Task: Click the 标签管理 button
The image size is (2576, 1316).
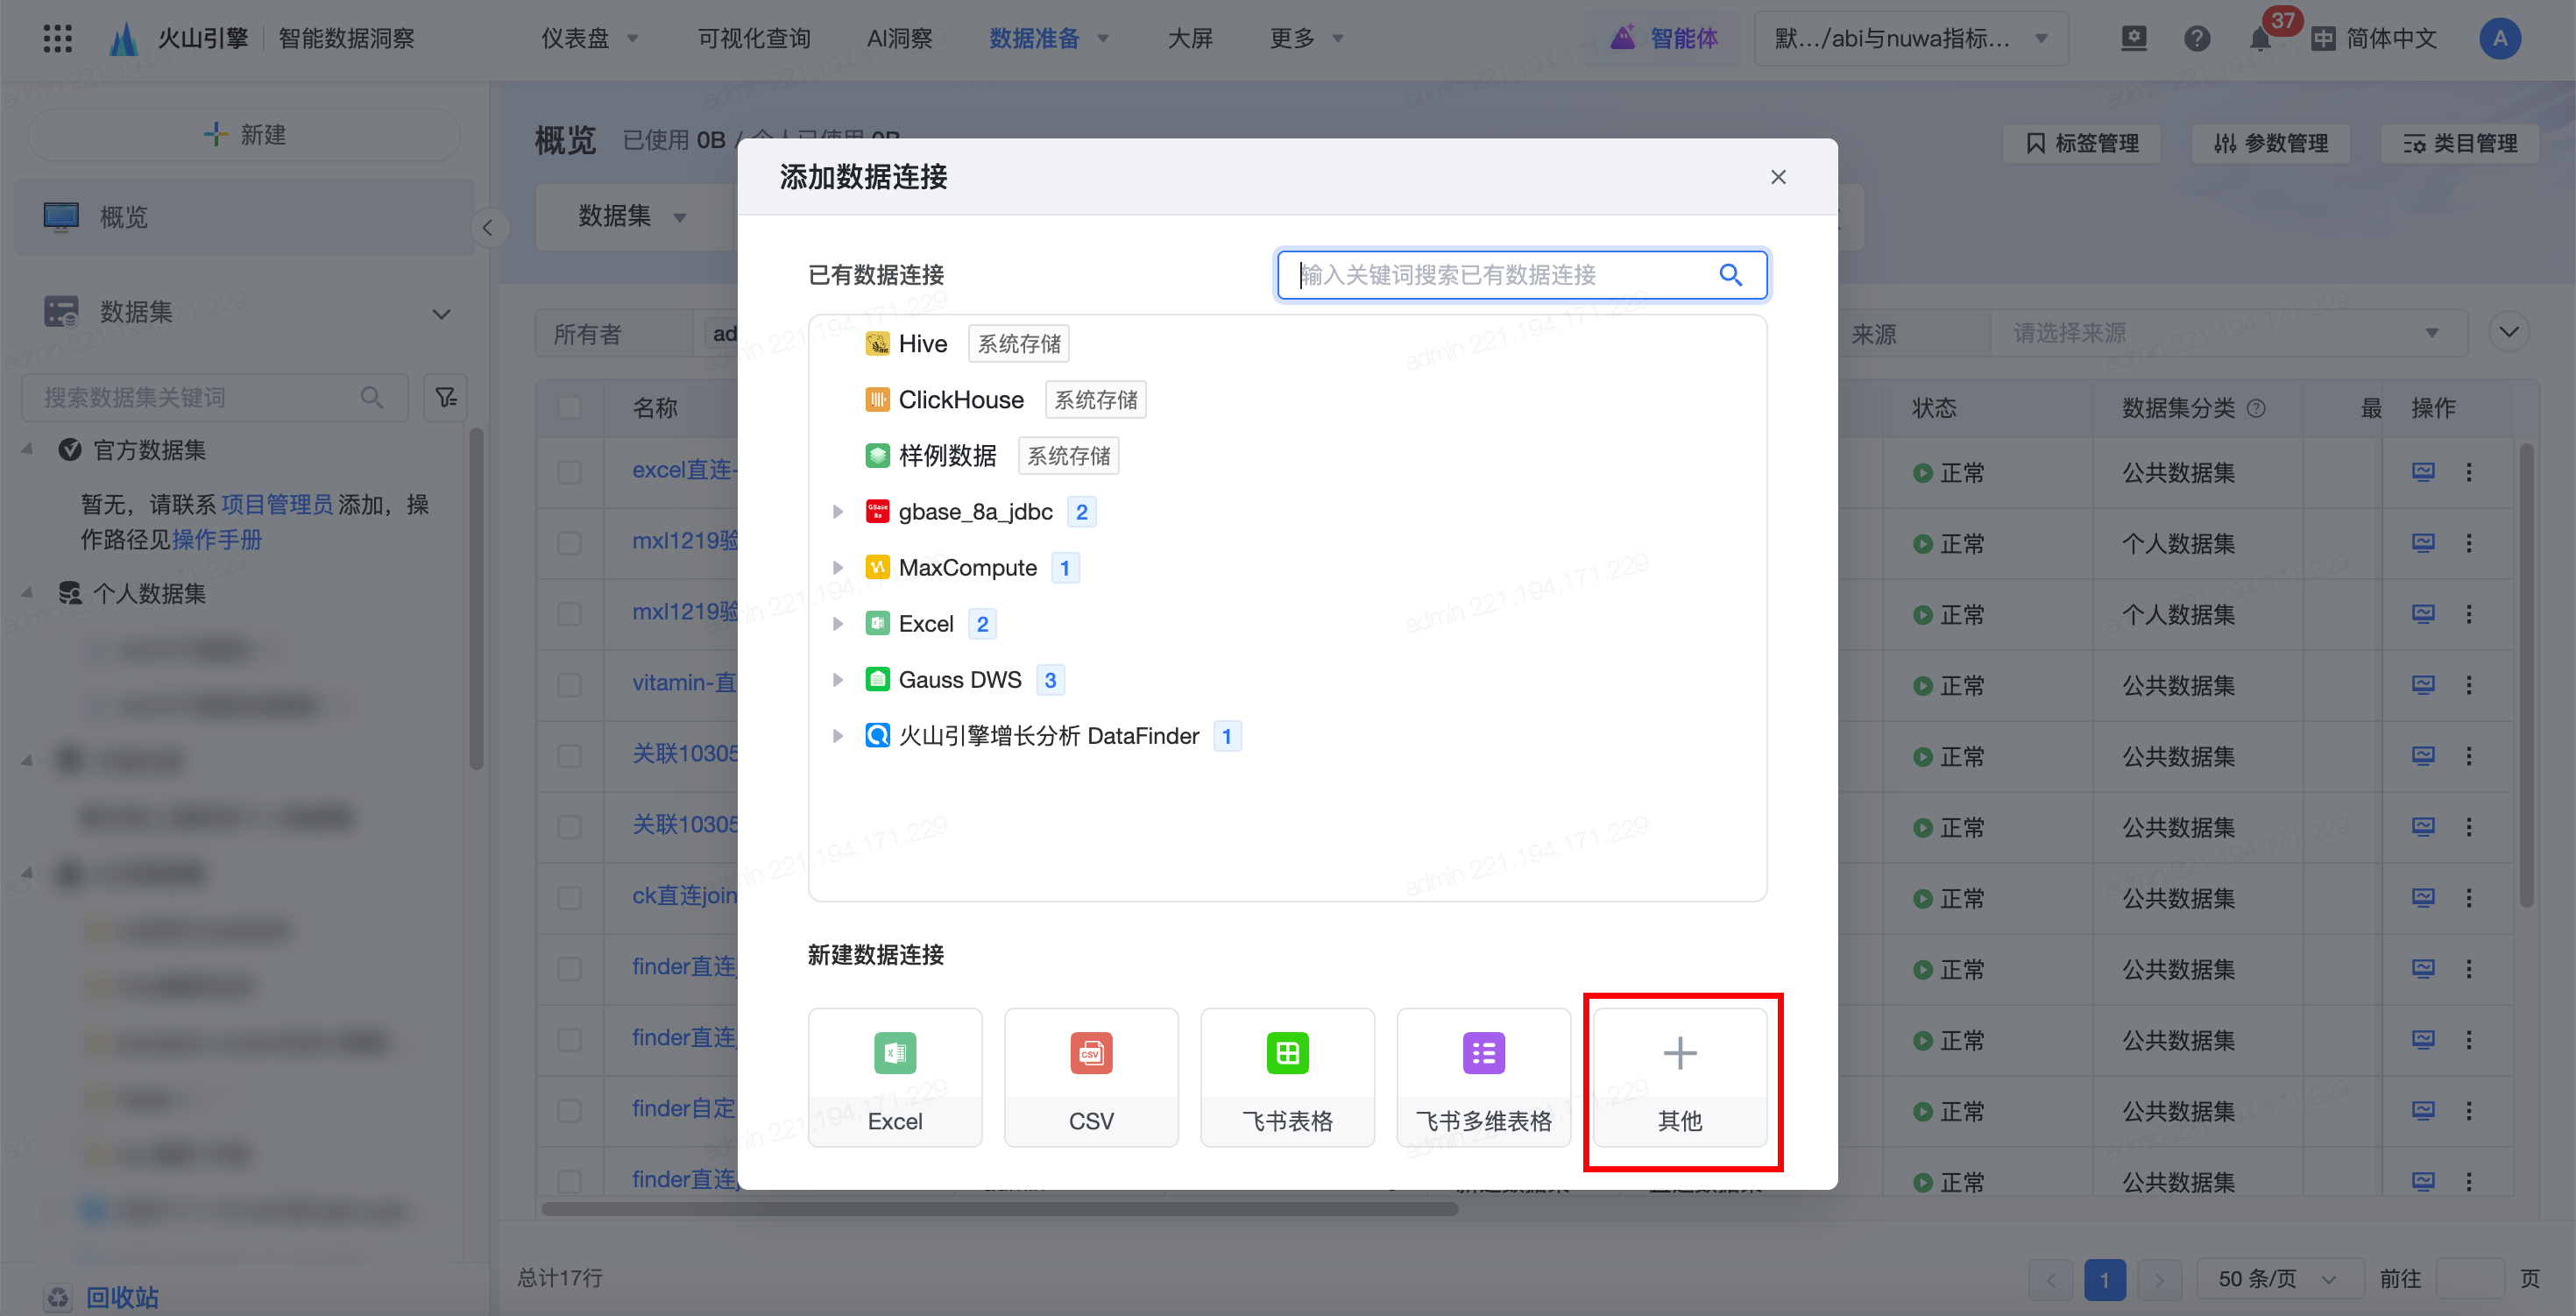Action: [x=2082, y=144]
